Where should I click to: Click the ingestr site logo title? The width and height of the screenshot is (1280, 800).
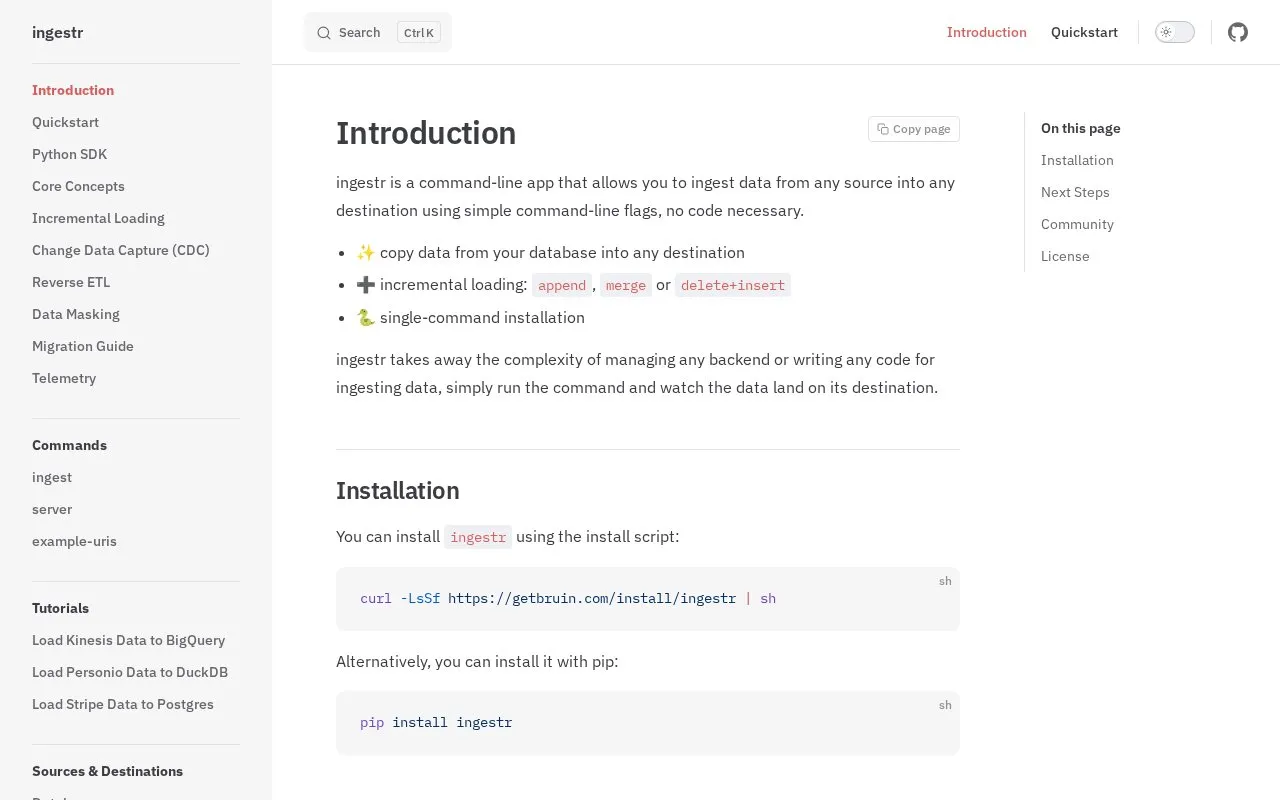click(58, 32)
